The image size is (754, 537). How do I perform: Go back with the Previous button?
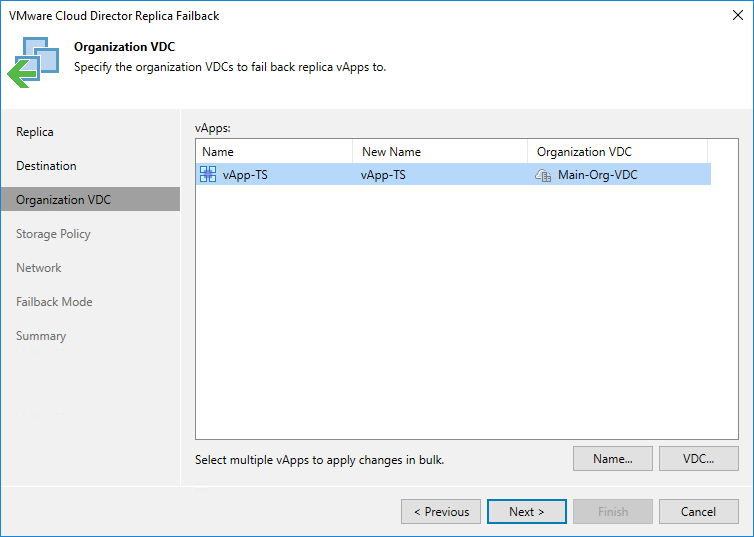[x=441, y=512]
